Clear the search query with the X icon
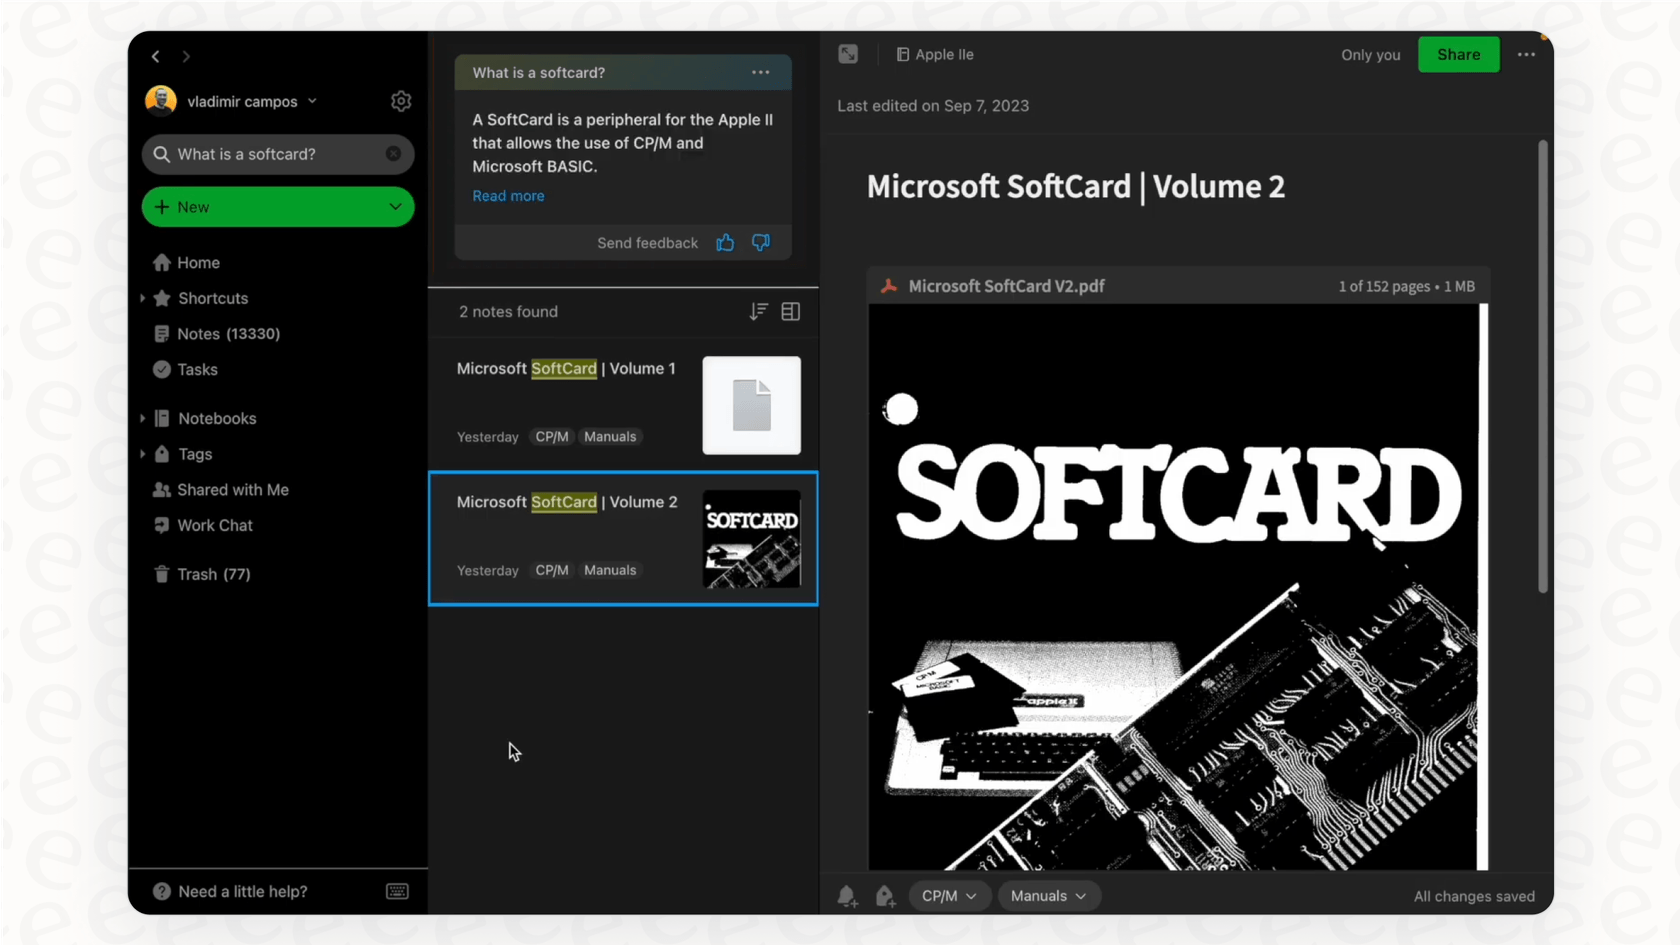1680x945 pixels. 393,154
